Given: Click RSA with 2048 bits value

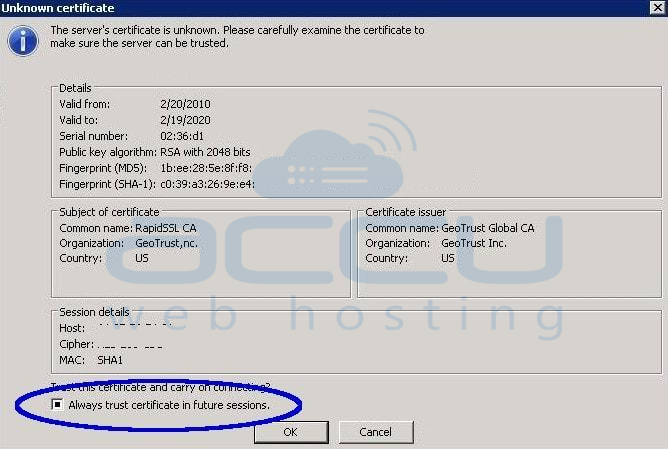Looking at the screenshot, I should point(205,152).
